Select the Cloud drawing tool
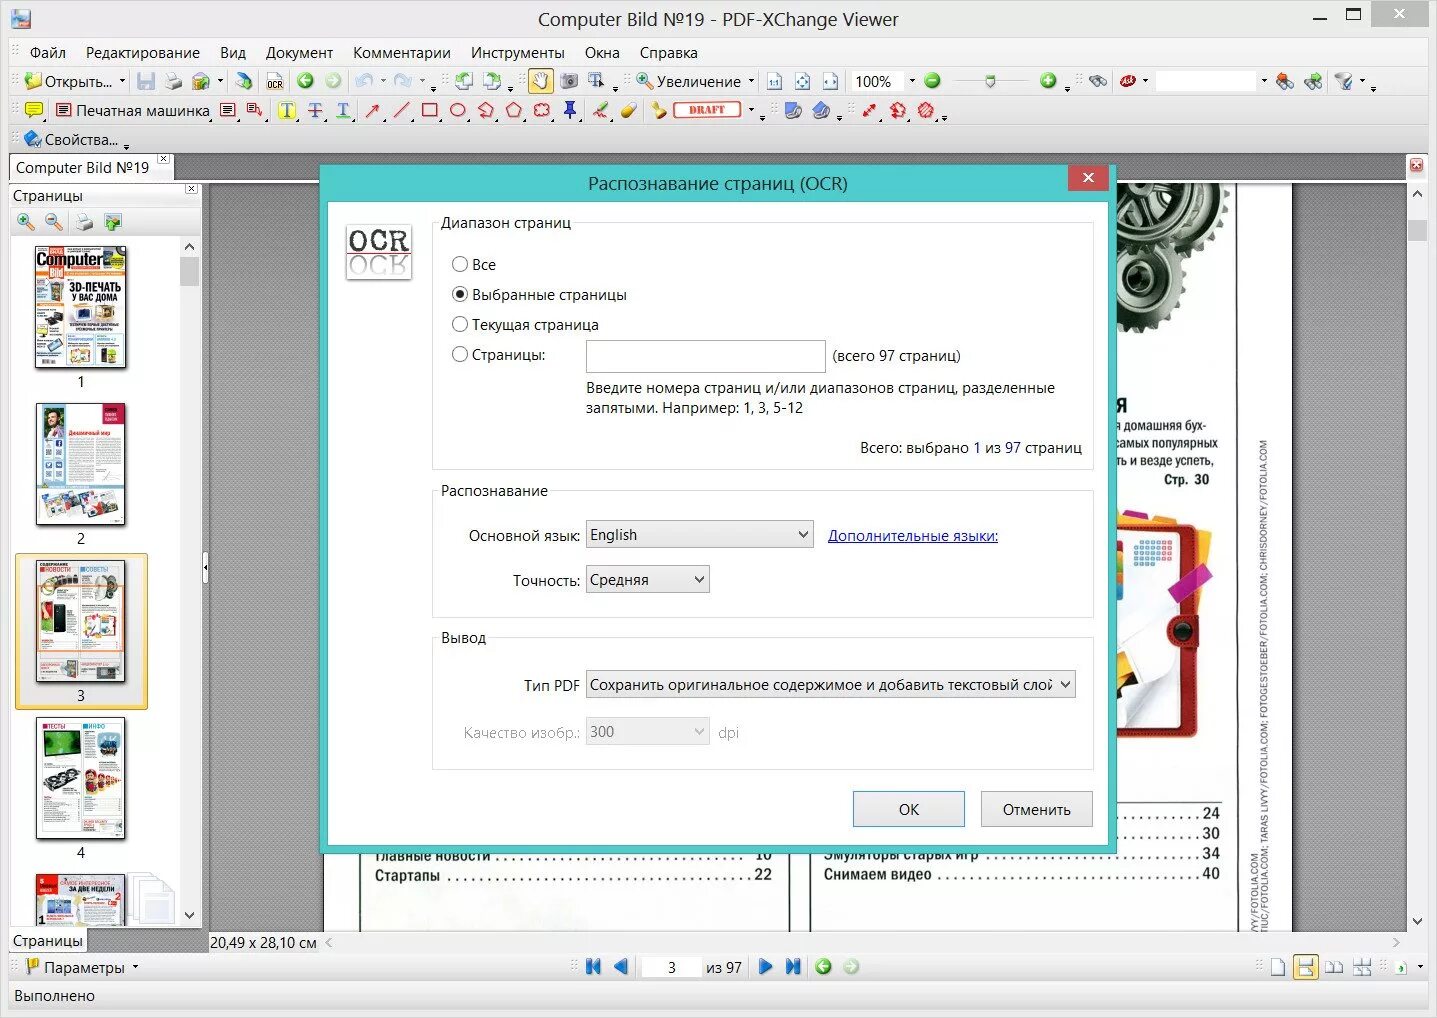Viewport: 1437px width, 1018px height. (x=542, y=110)
